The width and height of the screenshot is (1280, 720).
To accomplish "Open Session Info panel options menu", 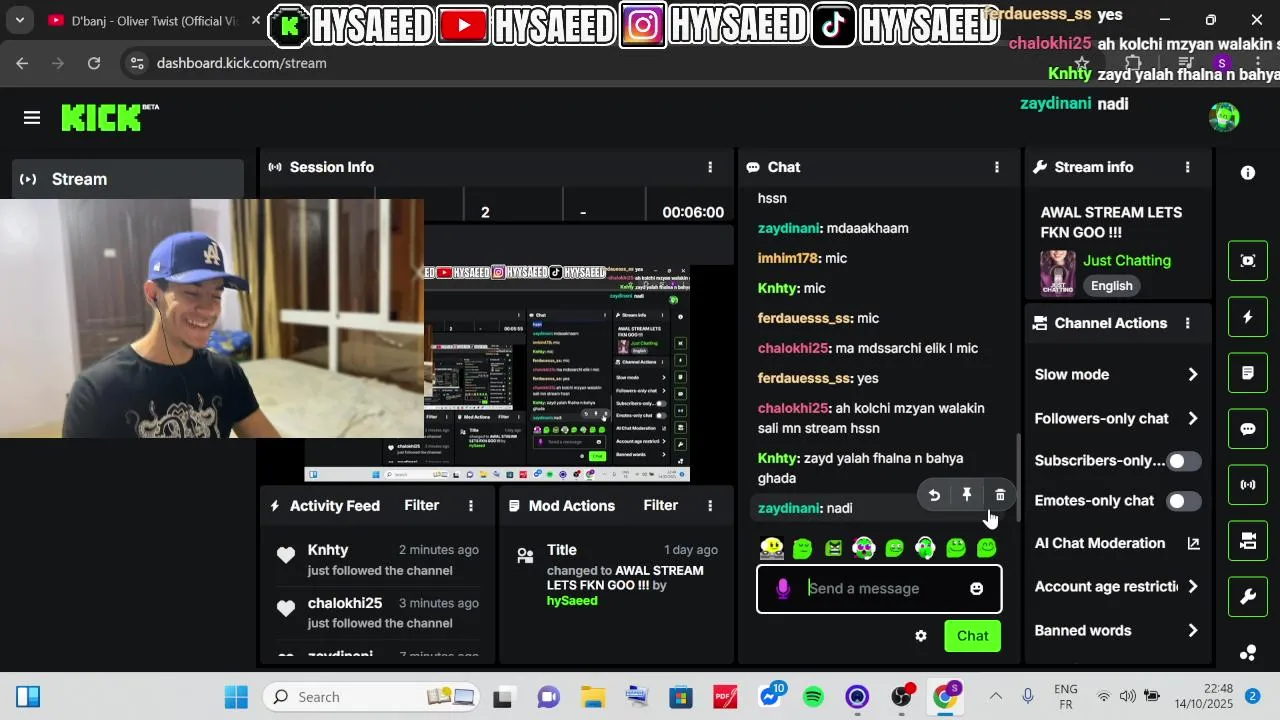I will click(710, 167).
